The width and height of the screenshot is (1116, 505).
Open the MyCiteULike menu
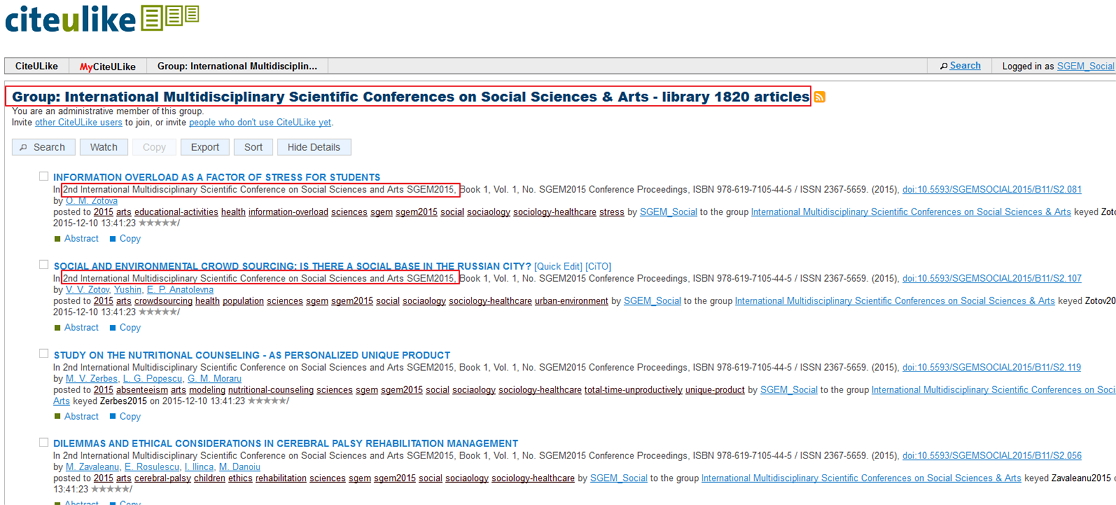[107, 66]
